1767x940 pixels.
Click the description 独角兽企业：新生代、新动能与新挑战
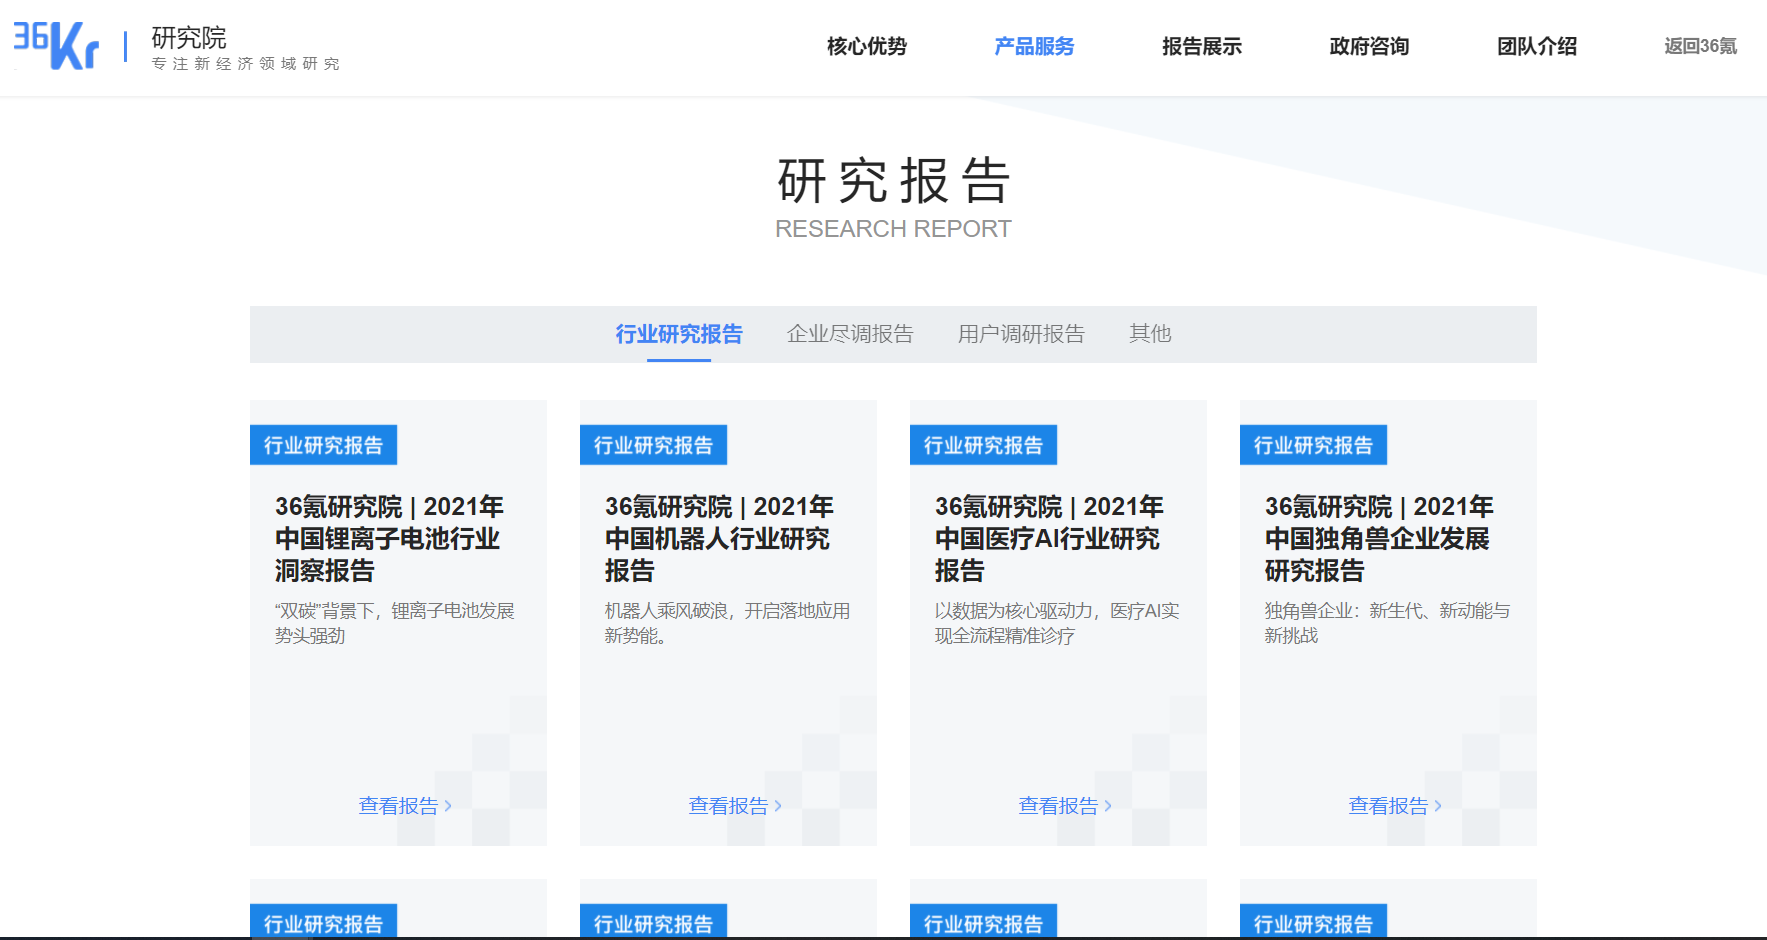(x=1387, y=623)
